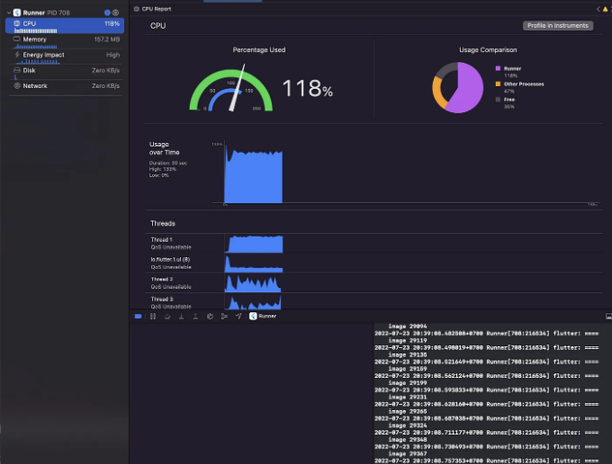The height and width of the screenshot is (464, 612).
Task: Click the Network globe icon in sidebar
Action: pyautogui.click(x=17, y=86)
